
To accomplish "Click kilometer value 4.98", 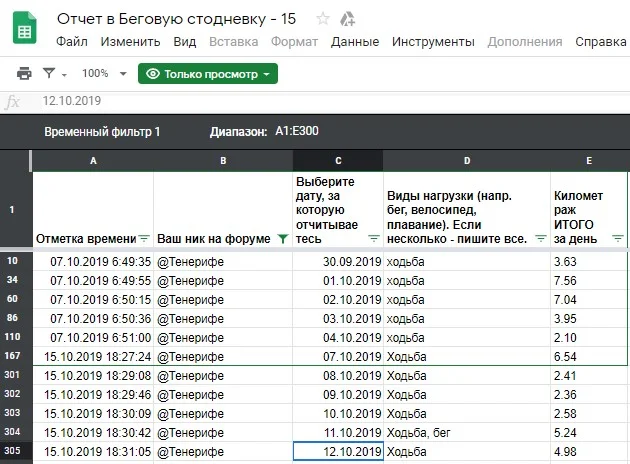I will pyautogui.click(x=589, y=452).
